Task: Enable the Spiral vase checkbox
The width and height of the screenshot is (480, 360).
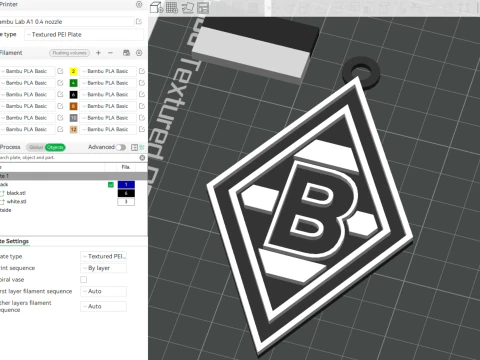Action: coord(84,279)
